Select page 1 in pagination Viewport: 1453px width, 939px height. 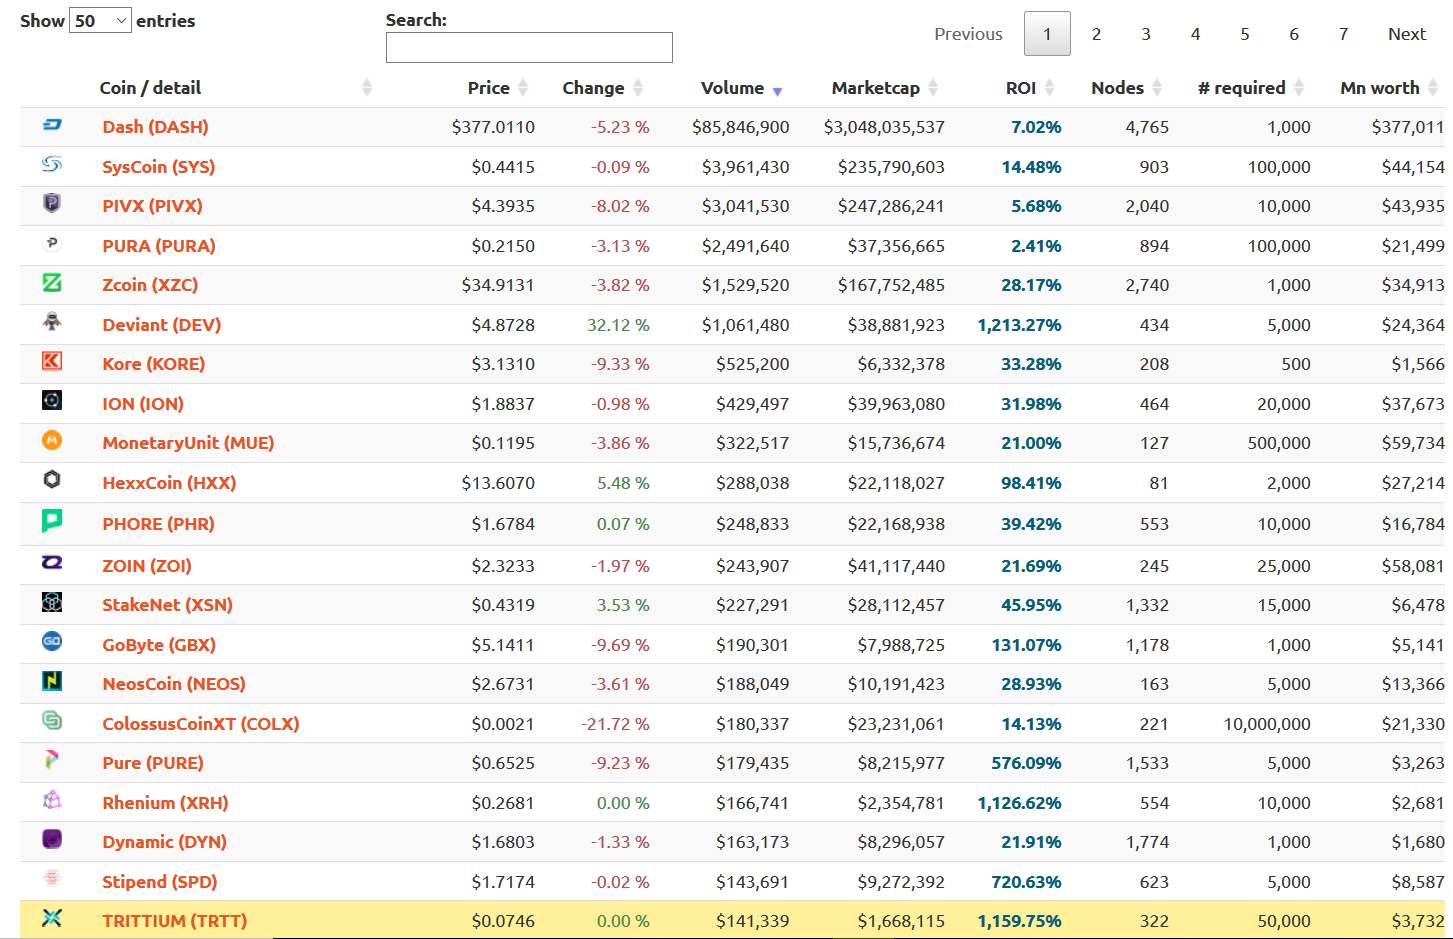pyautogui.click(x=1047, y=34)
